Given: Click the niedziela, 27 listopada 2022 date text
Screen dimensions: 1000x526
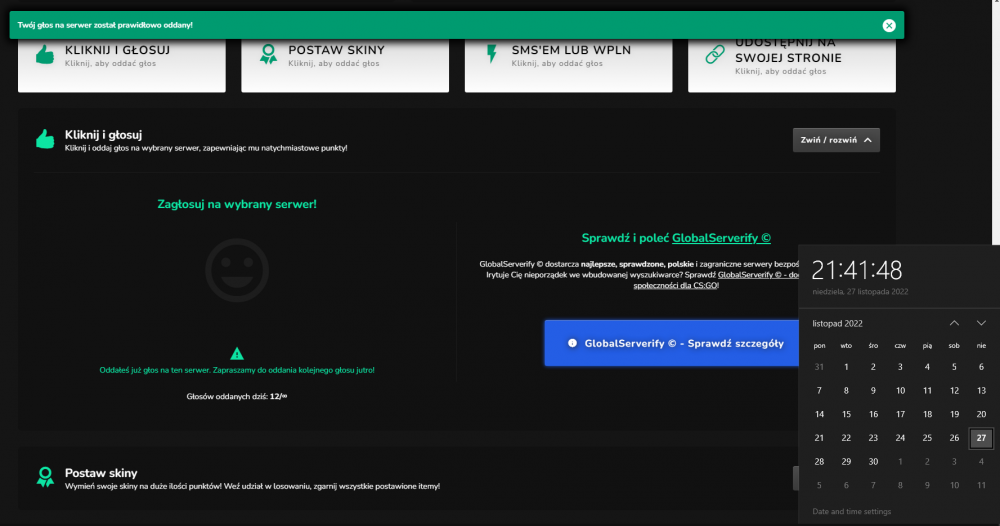Looking at the screenshot, I should coord(860,292).
